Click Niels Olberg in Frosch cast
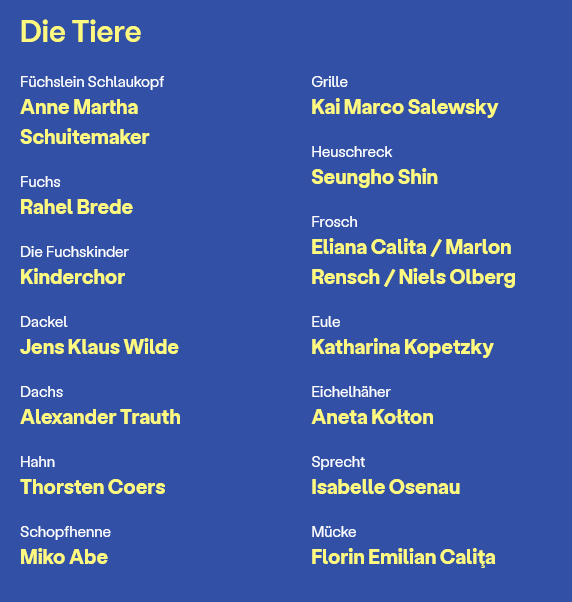 457,277
